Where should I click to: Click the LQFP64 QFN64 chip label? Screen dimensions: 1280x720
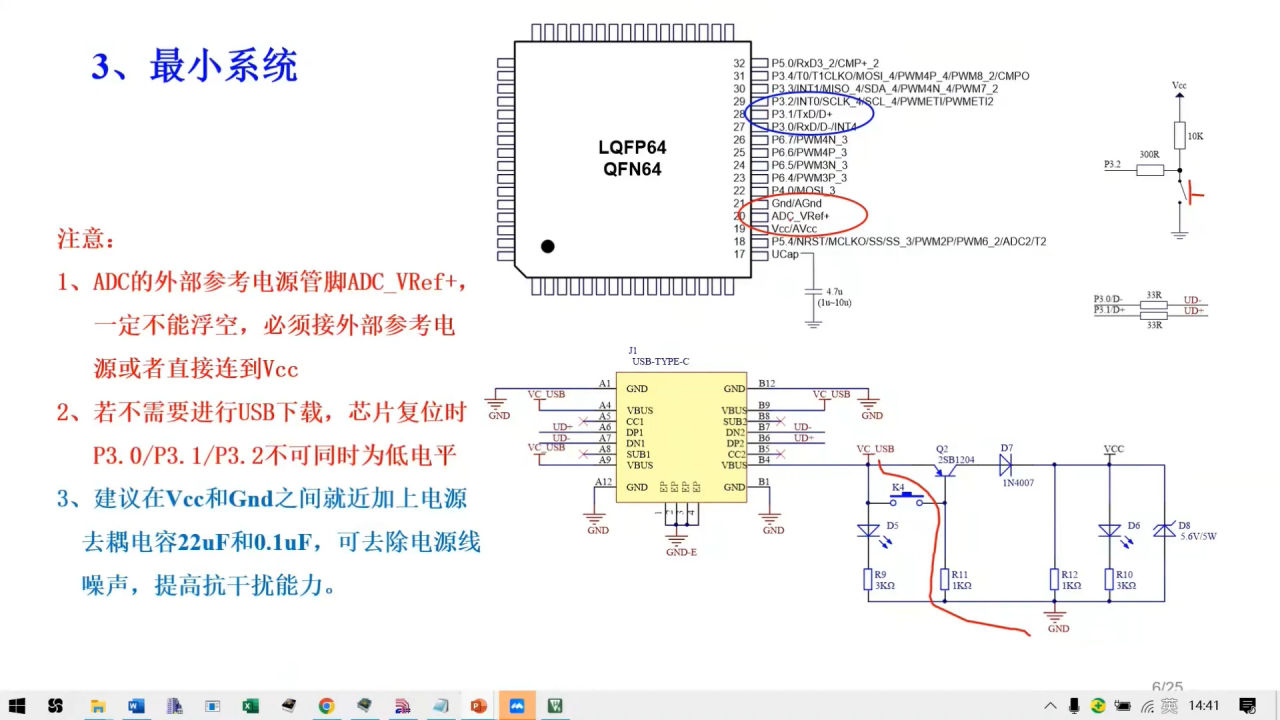(632, 158)
